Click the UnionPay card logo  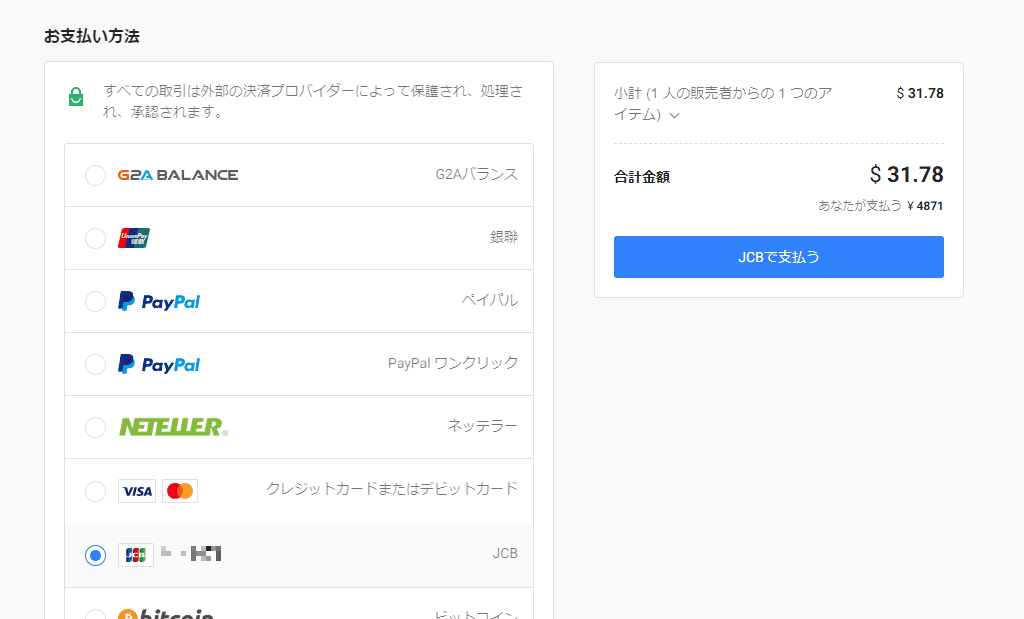[x=134, y=238]
